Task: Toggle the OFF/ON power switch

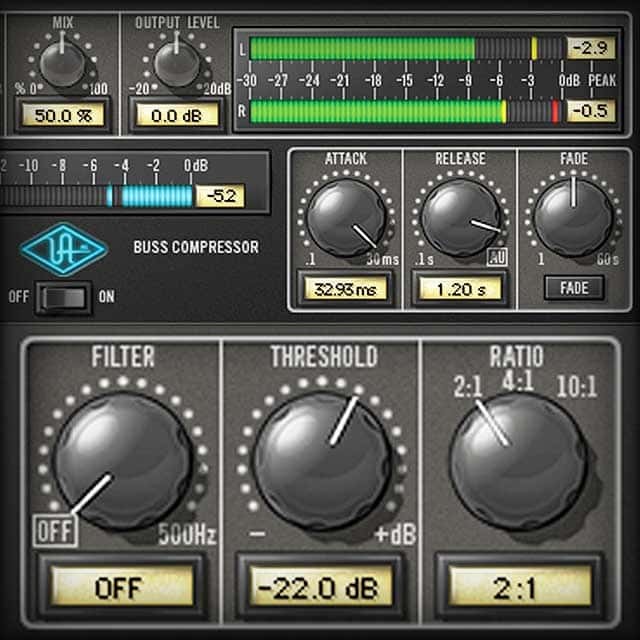Action: click(65, 297)
